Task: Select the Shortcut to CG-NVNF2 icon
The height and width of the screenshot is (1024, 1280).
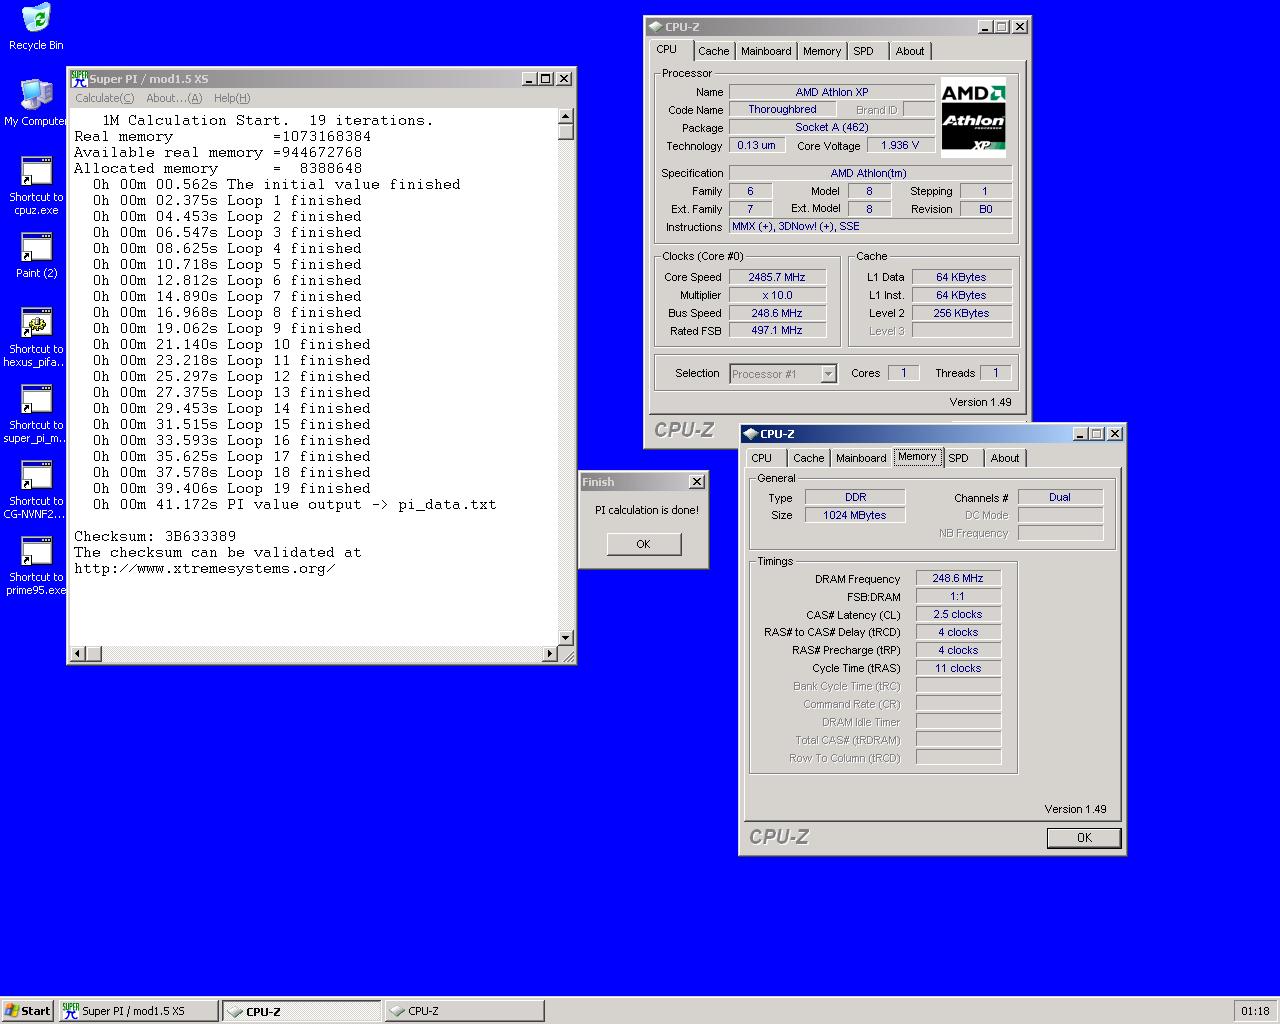Action: (x=36, y=490)
